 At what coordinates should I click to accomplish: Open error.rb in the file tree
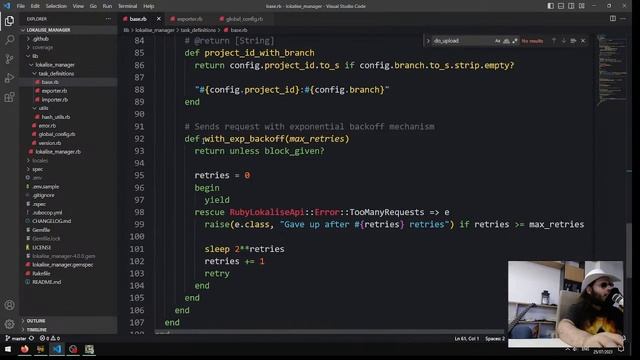(x=47, y=126)
